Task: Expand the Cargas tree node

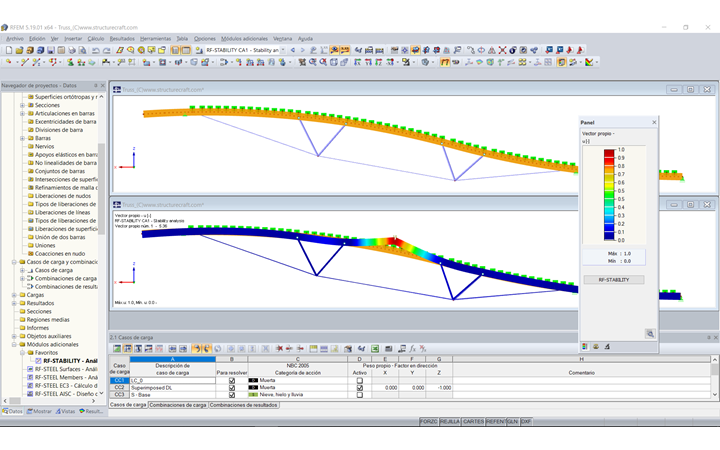Action: coord(14,295)
